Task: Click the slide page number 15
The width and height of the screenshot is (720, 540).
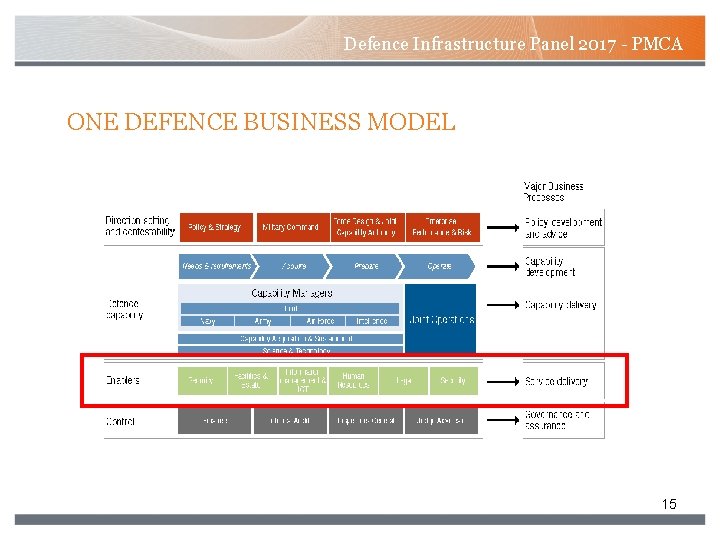Action: coord(669,504)
